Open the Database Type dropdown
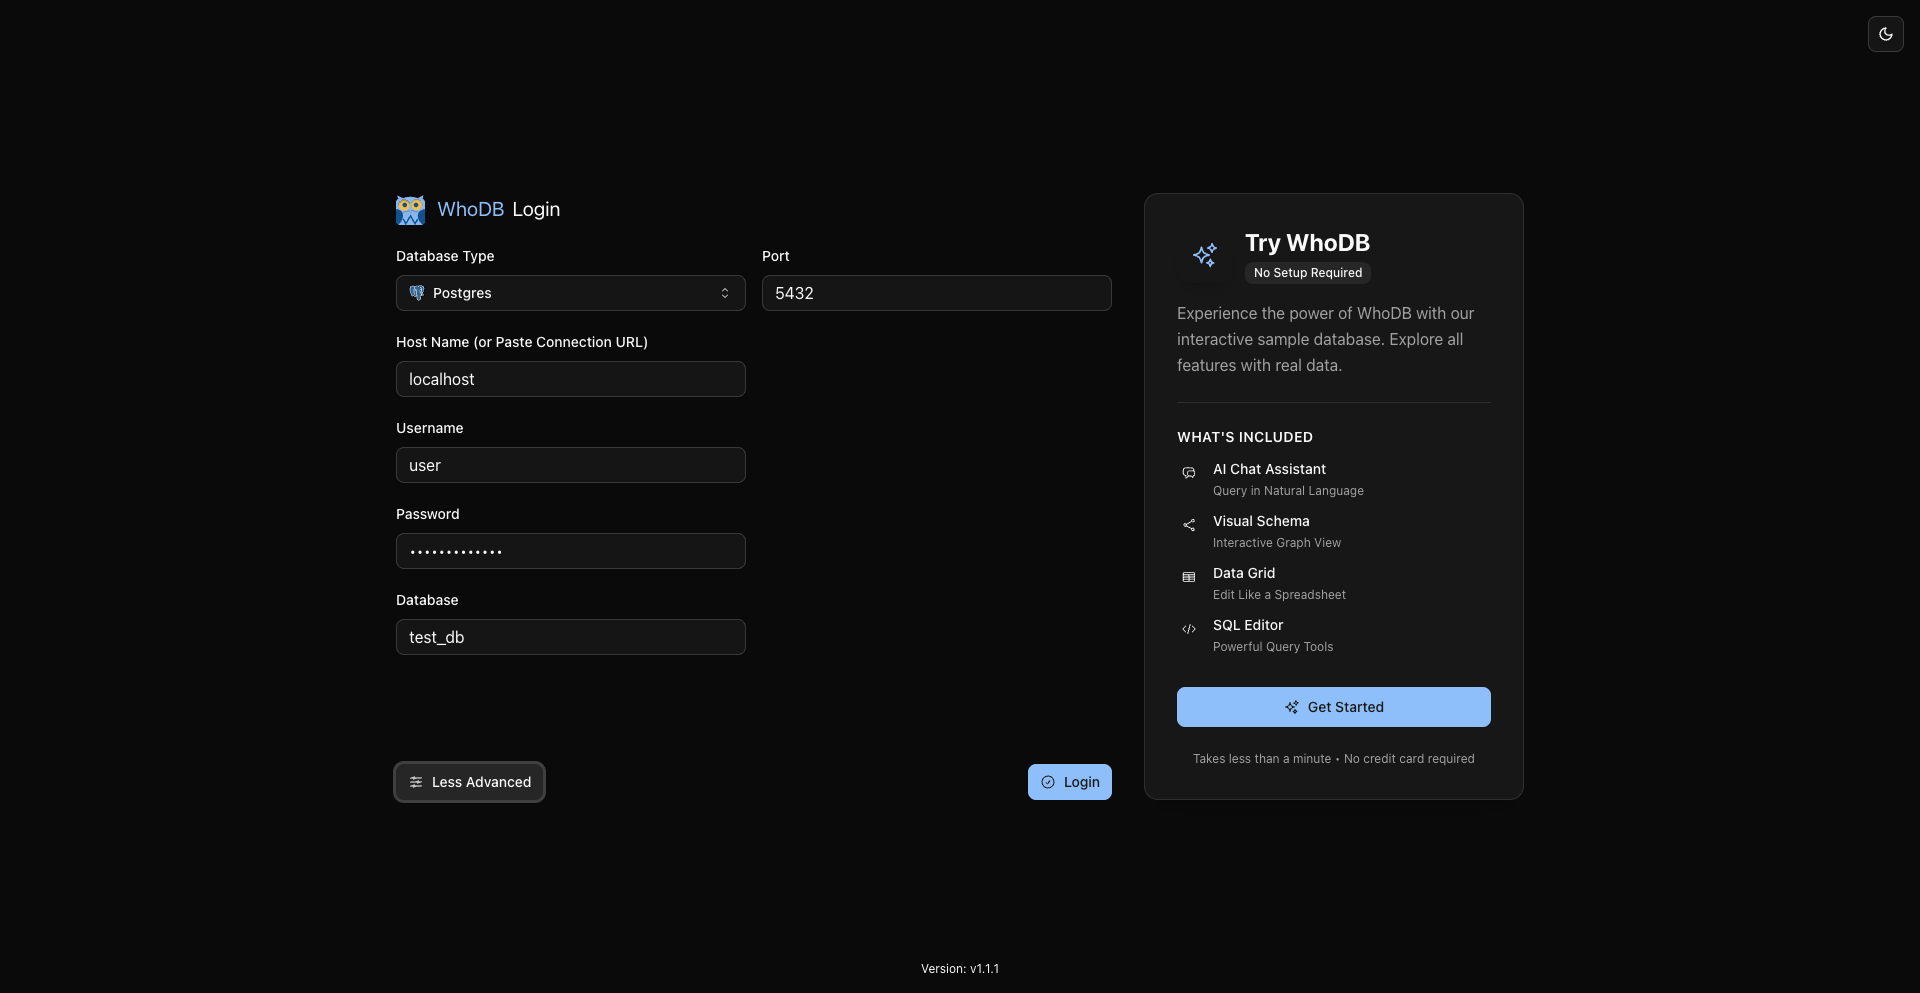The width and height of the screenshot is (1920, 993). [571, 293]
